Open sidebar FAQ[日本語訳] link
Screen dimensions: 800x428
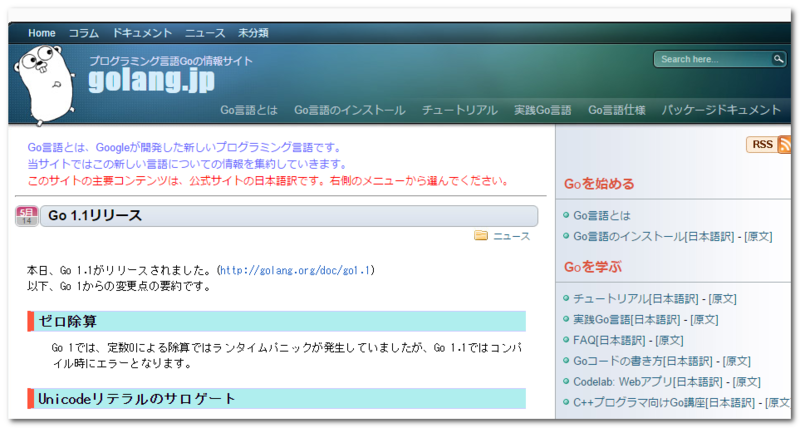point(609,340)
